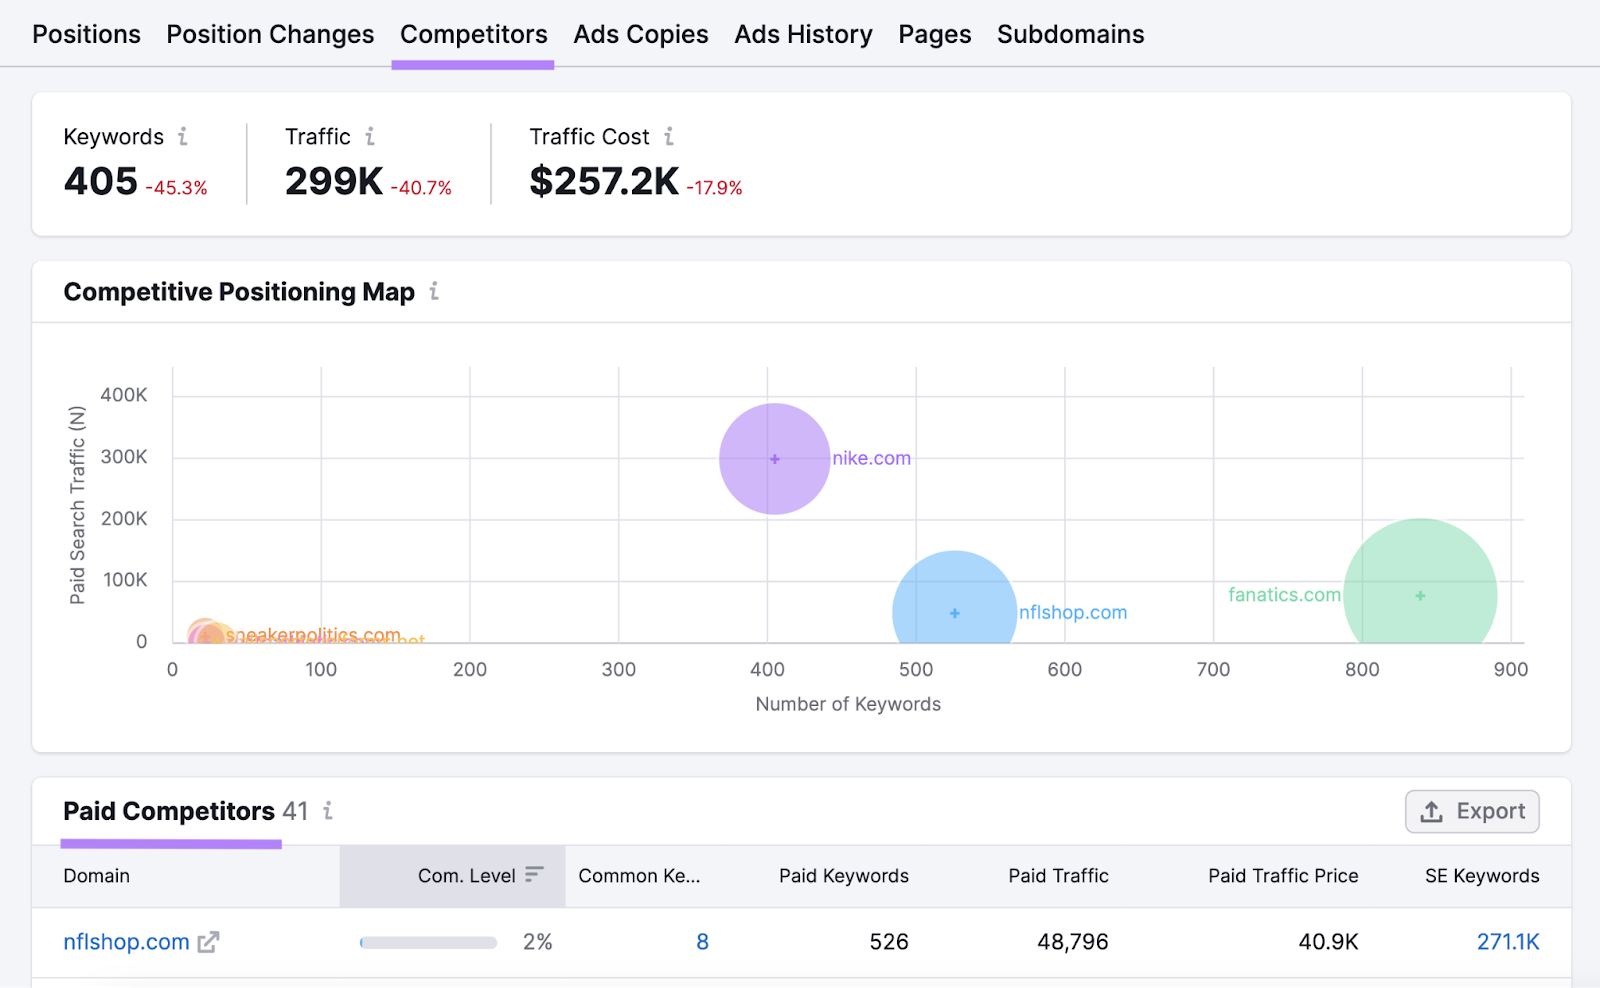The height and width of the screenshot is (988, 1600).
Task: Click the Competitive Positioning Map info icon
Action: tap(434, 292)
